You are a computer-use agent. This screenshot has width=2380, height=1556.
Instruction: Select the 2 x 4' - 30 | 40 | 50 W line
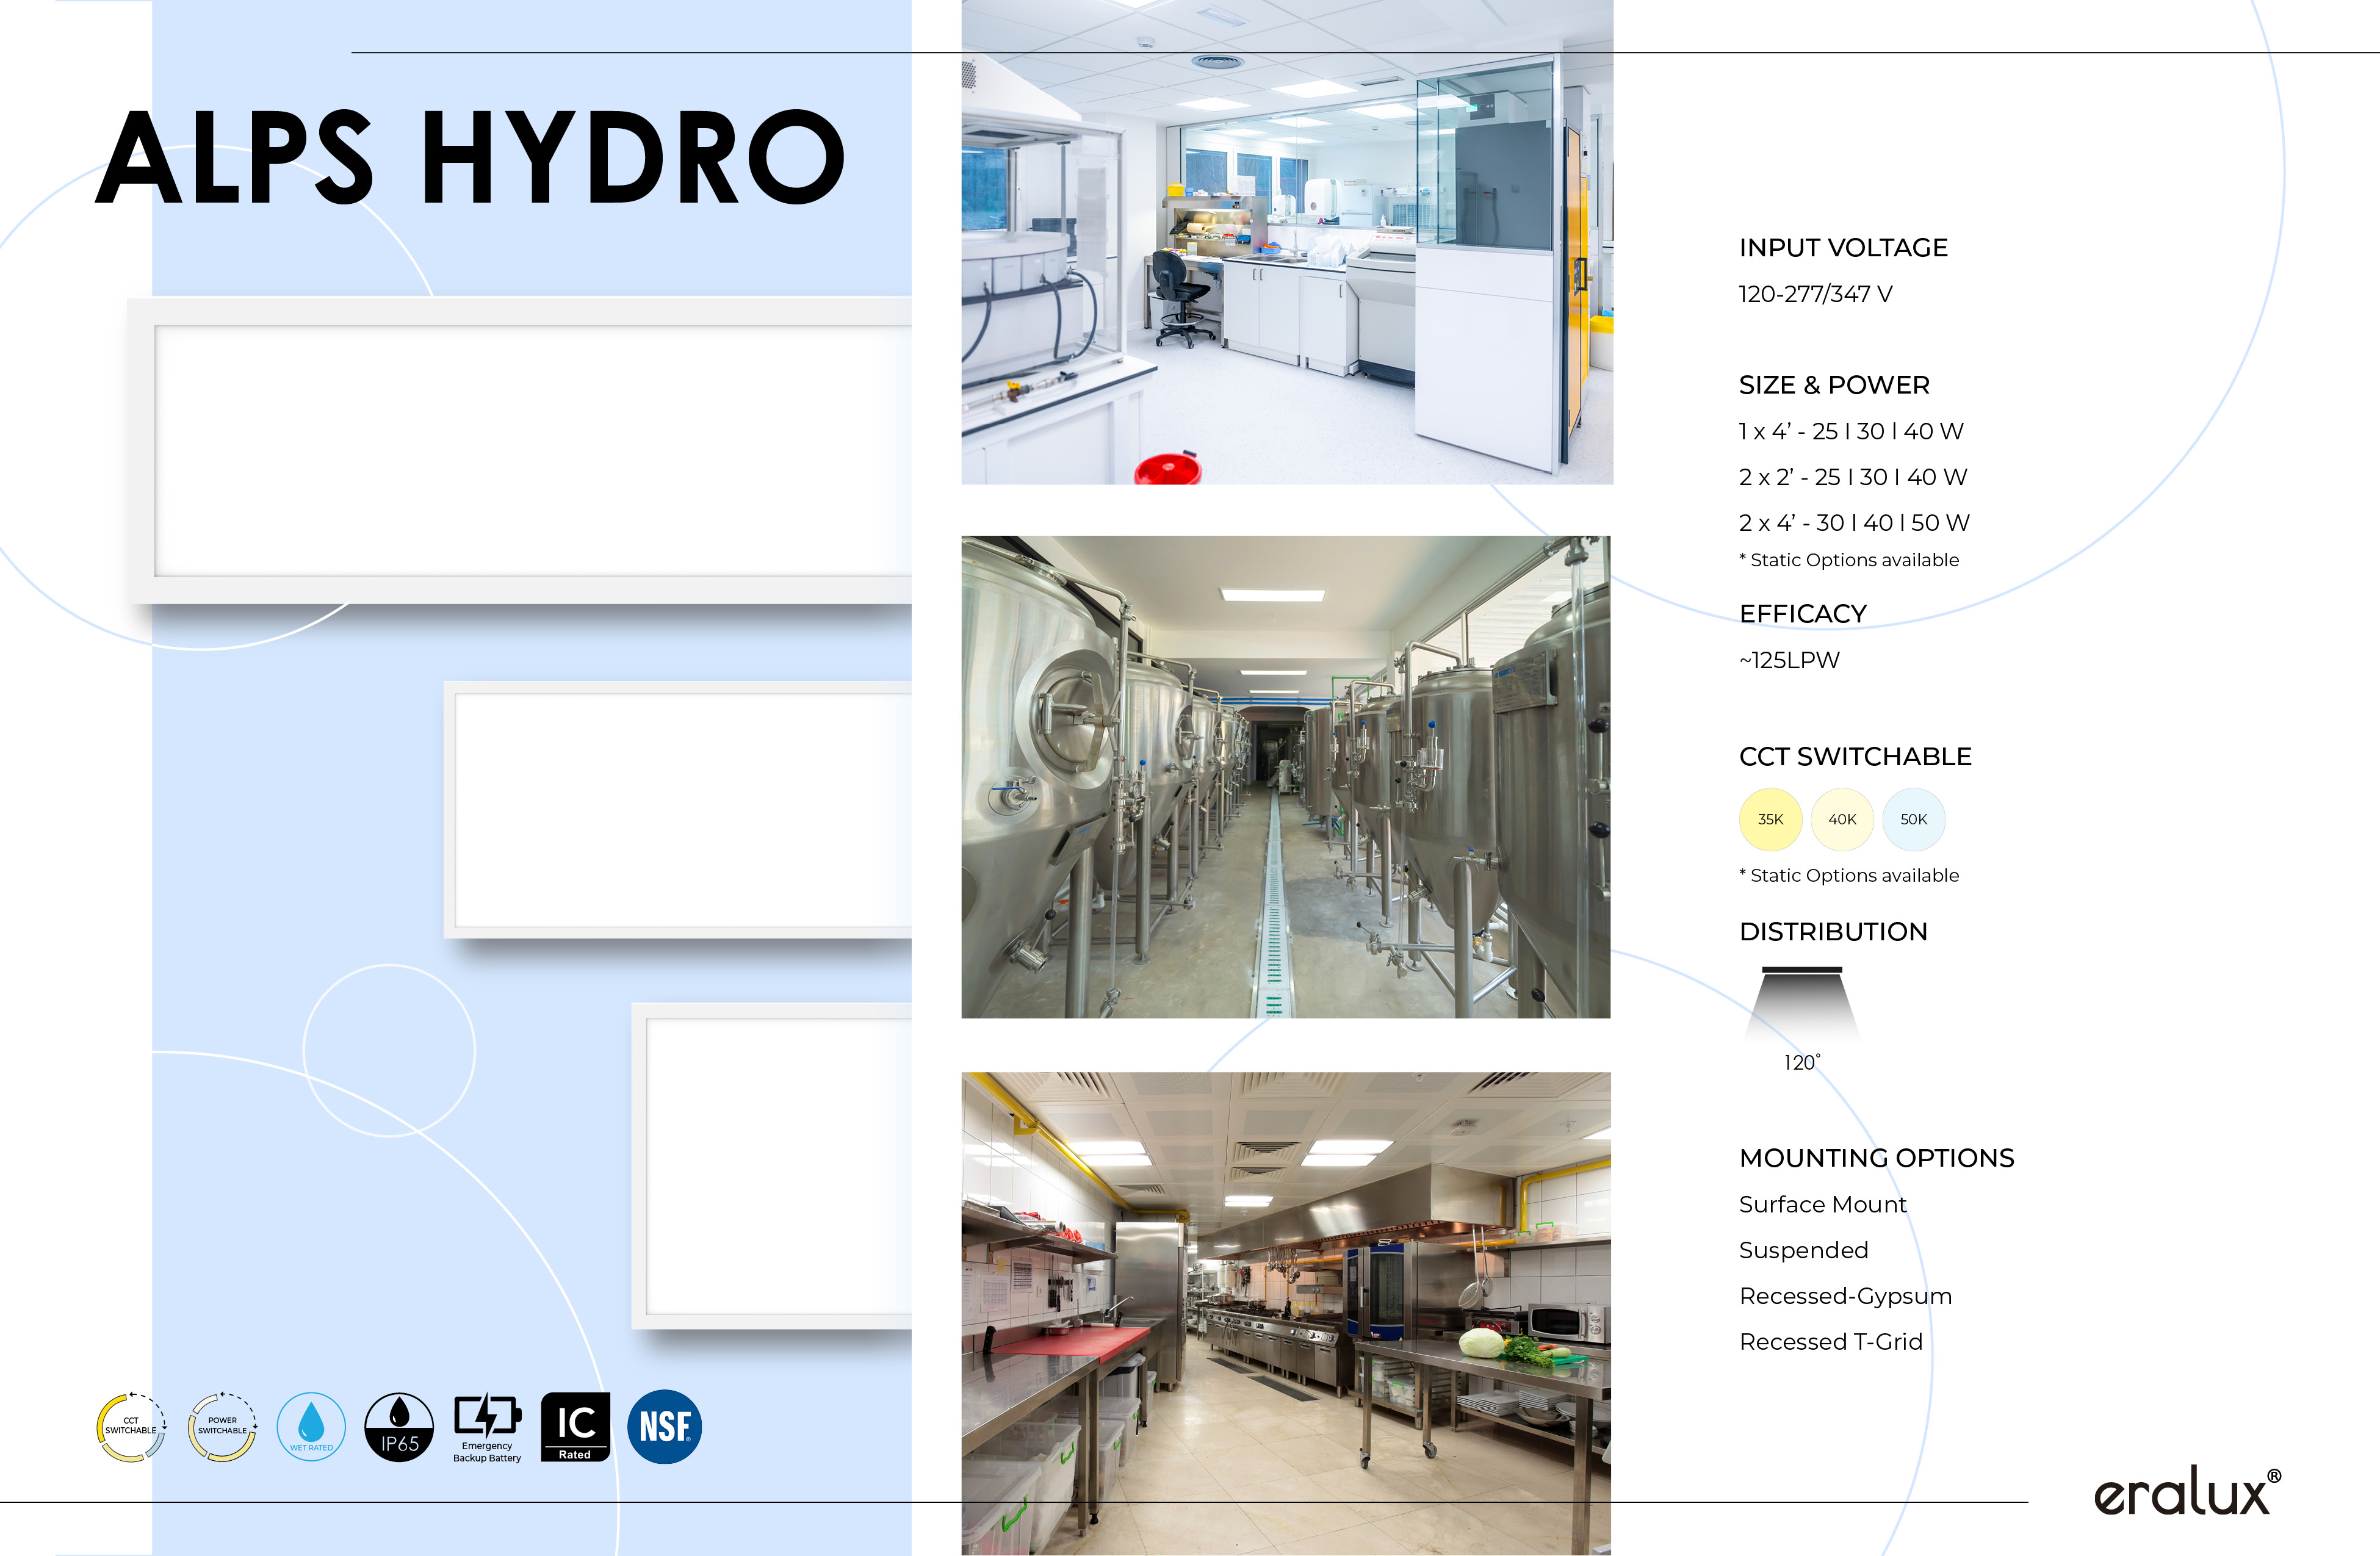tap(1854, 523)
